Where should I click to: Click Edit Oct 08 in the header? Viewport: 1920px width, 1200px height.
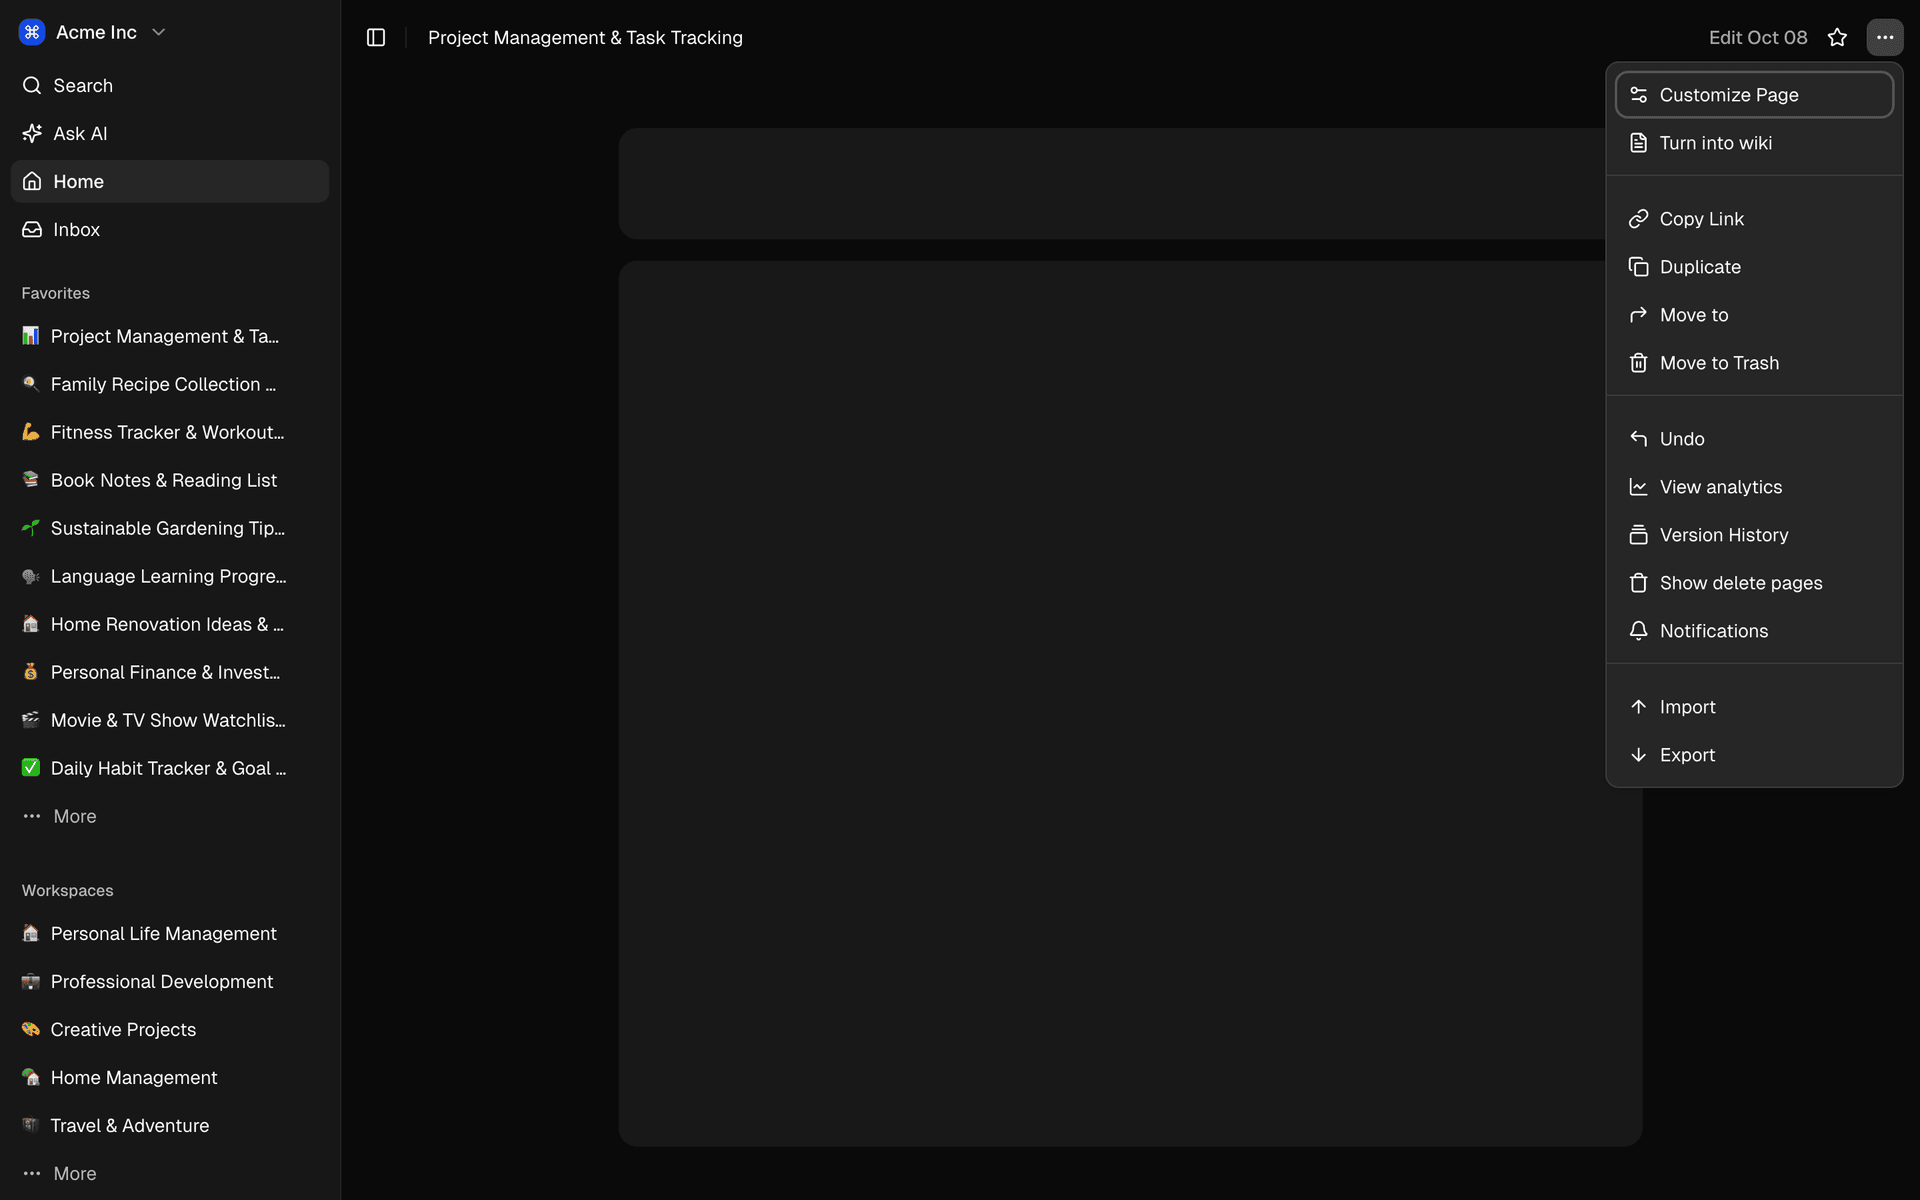1757,37
